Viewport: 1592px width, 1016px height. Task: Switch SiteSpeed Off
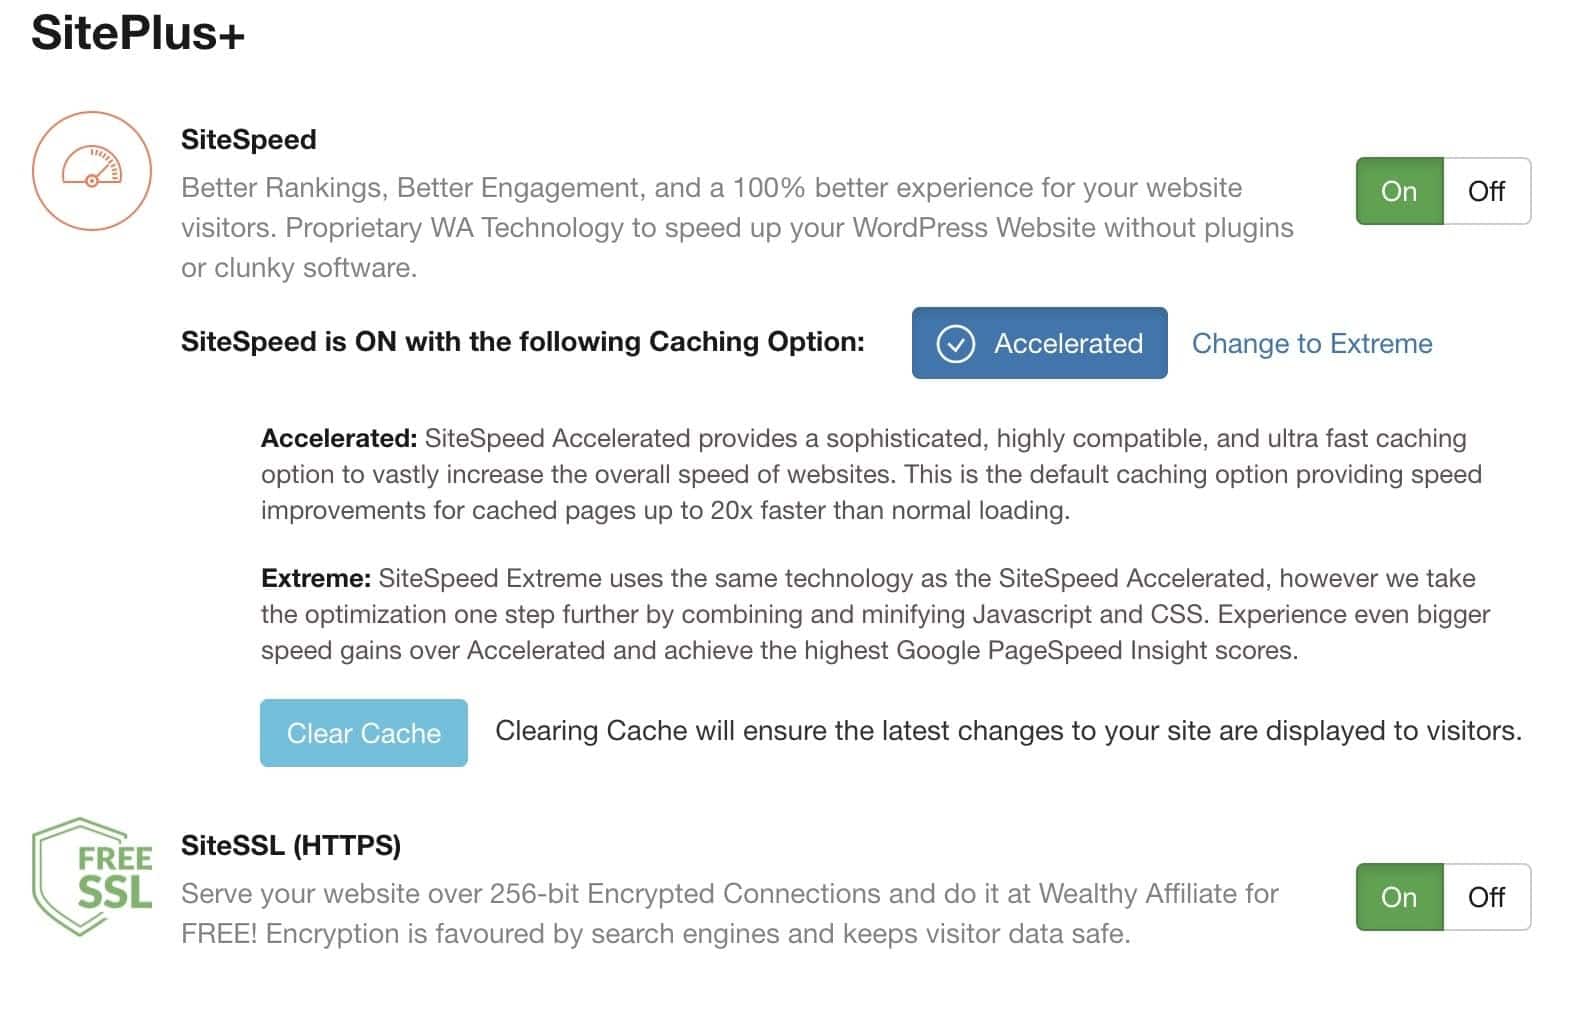point(1486,191)
